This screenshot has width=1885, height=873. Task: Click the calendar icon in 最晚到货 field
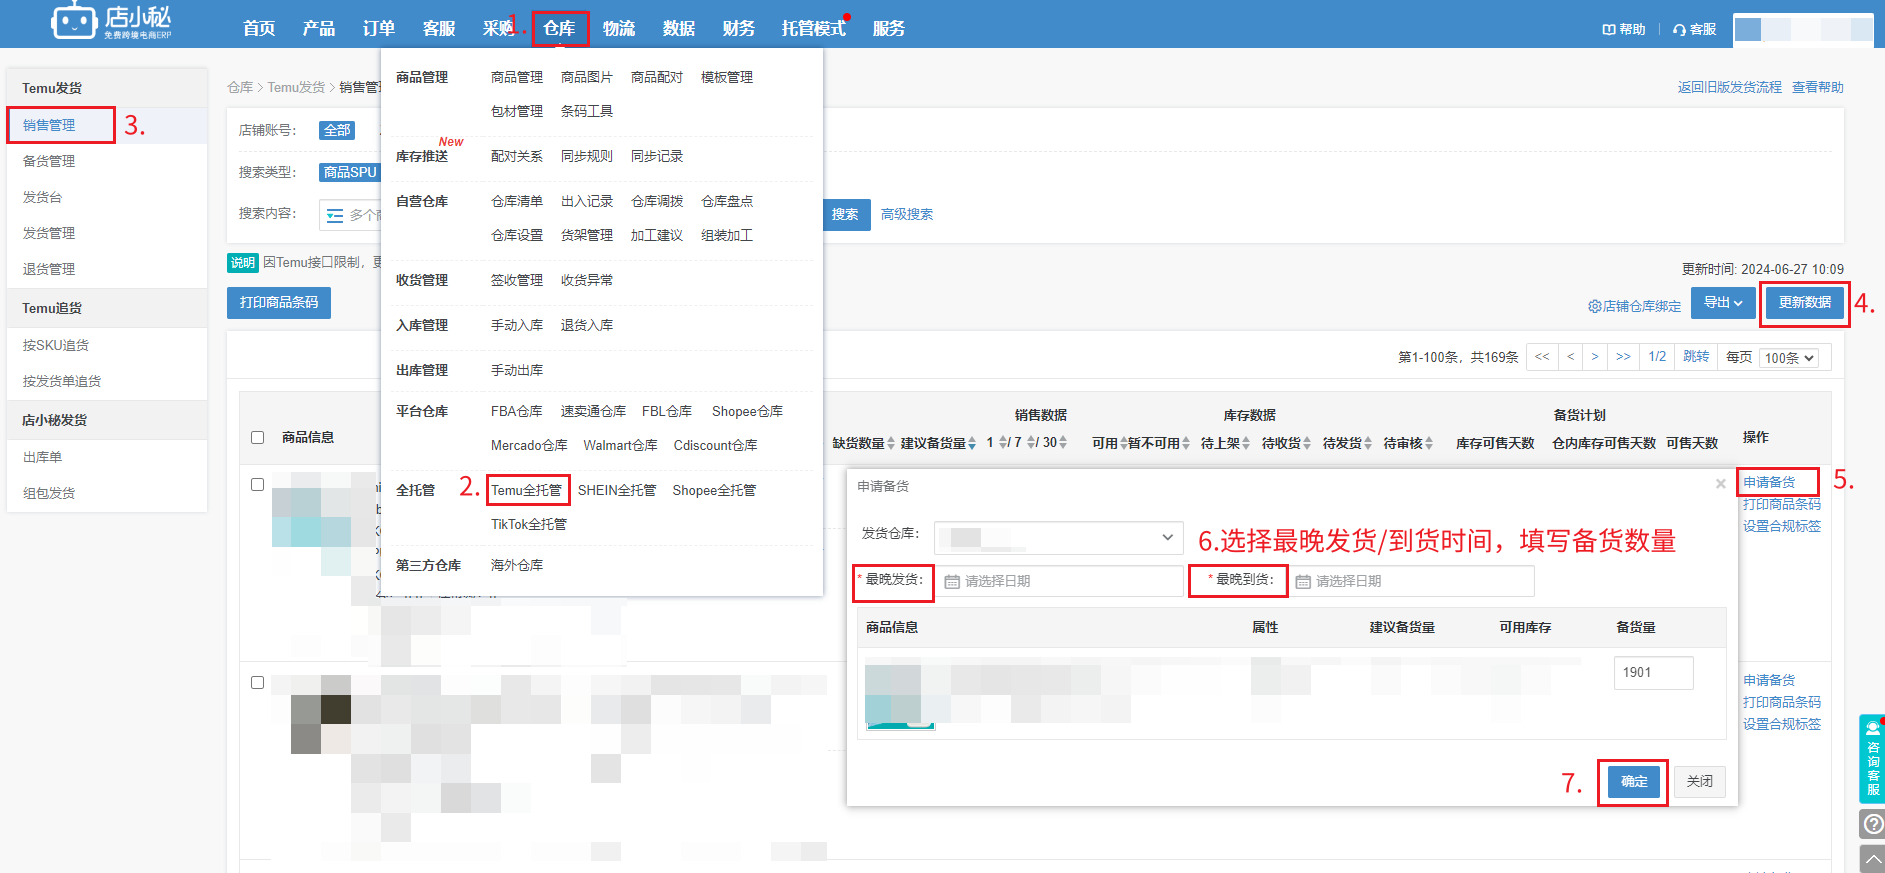tap(1303, 581)
